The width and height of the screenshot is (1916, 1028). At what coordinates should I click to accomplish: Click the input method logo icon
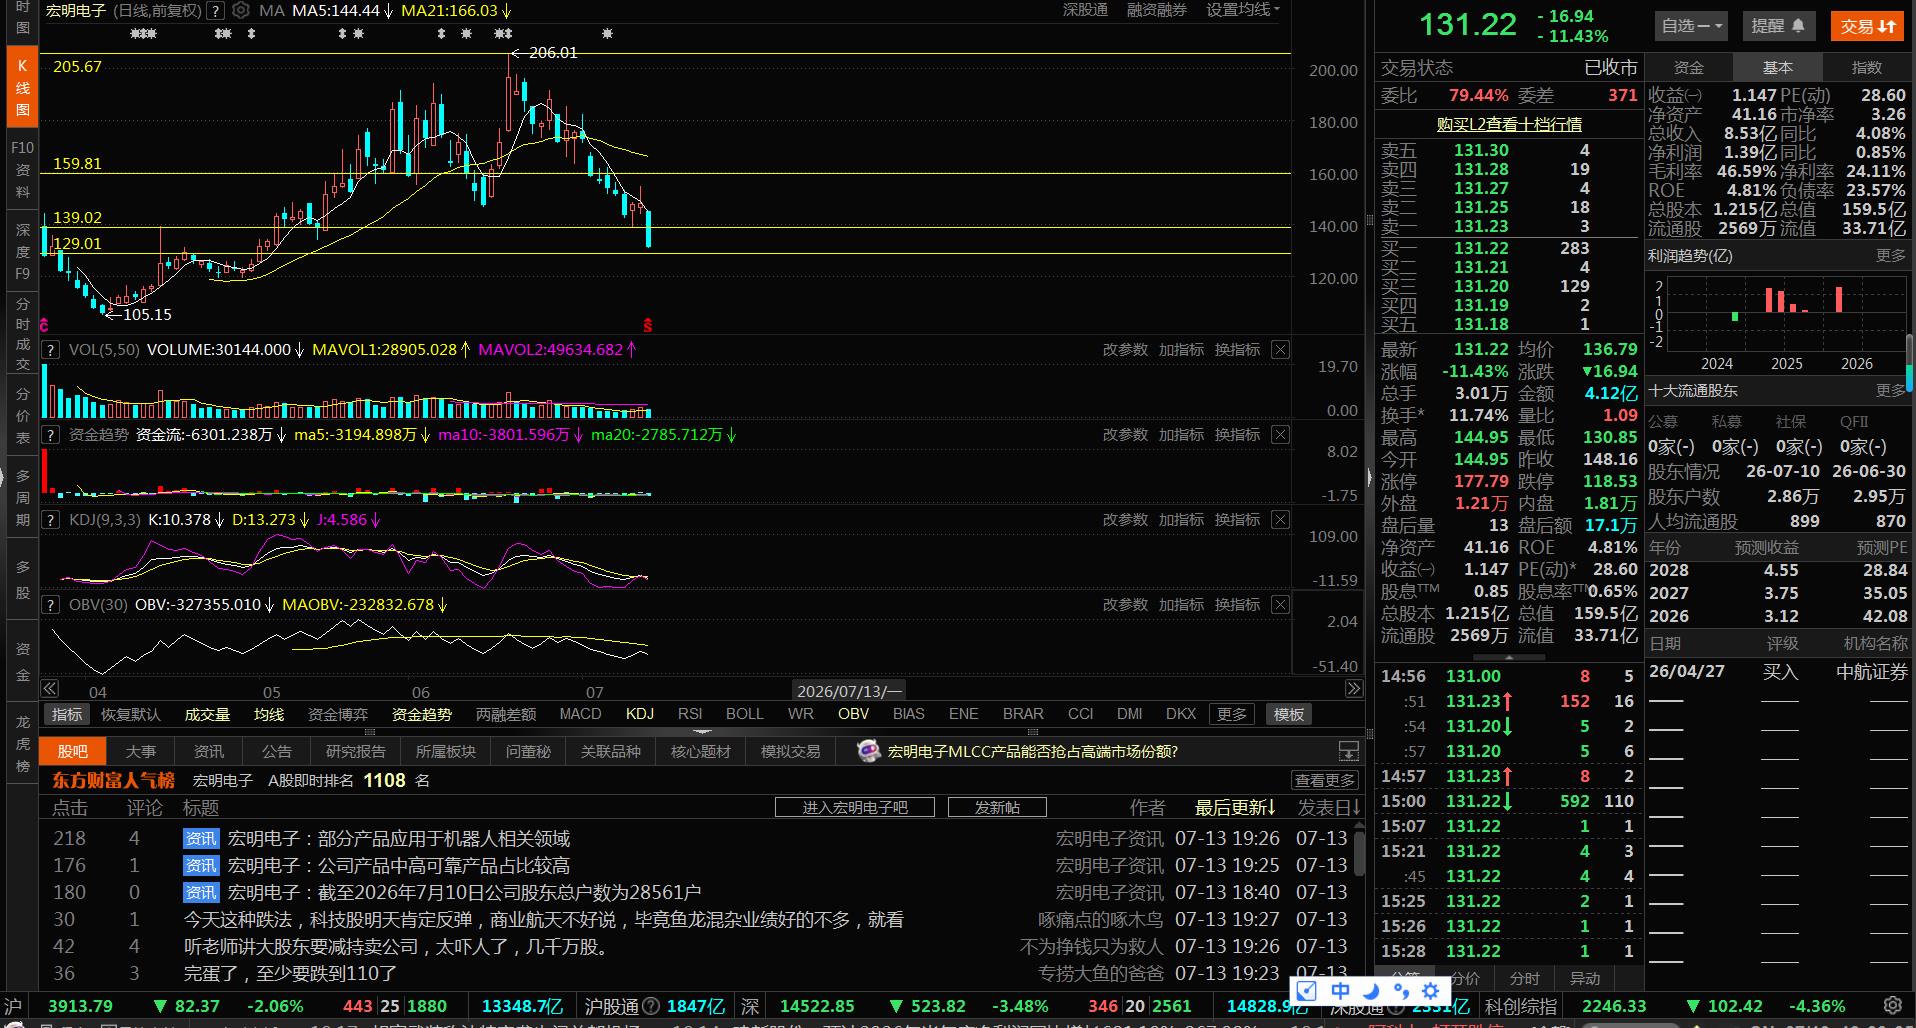1307,991
